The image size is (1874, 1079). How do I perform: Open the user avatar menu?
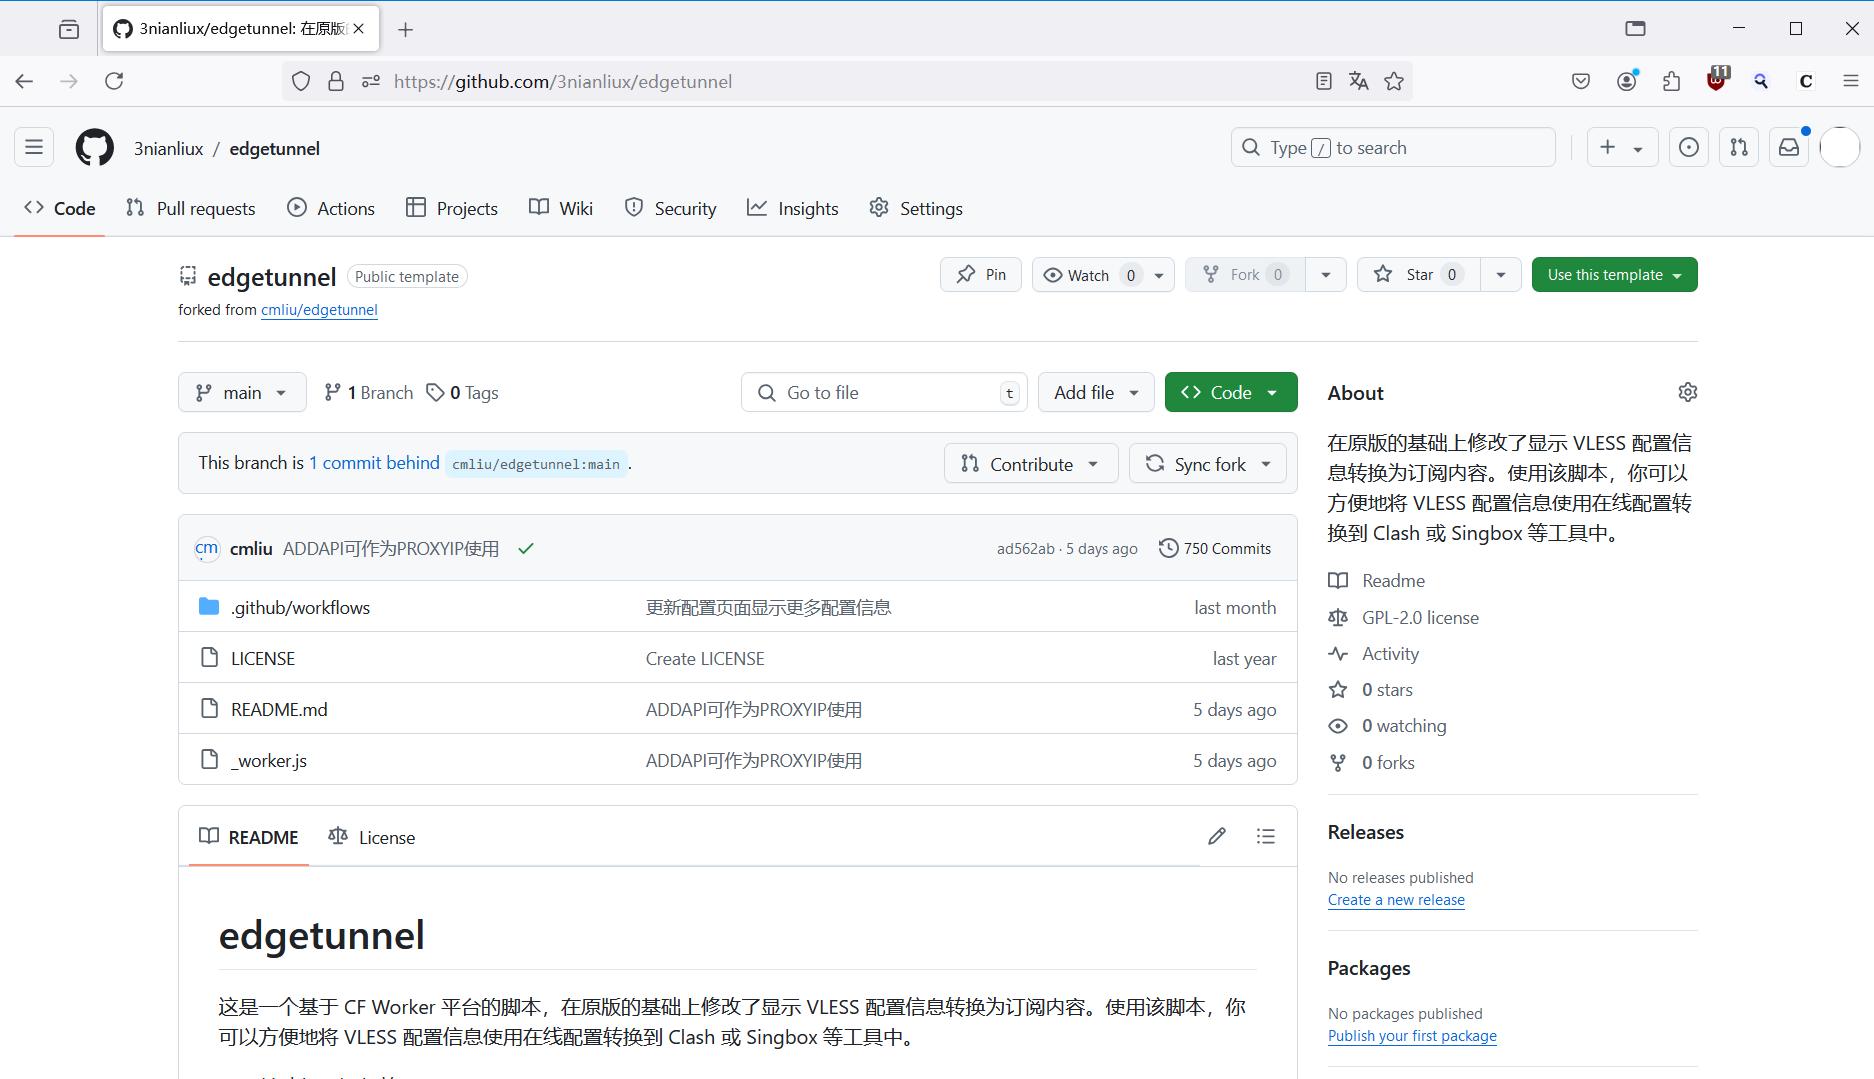(x=1840, y=148)
